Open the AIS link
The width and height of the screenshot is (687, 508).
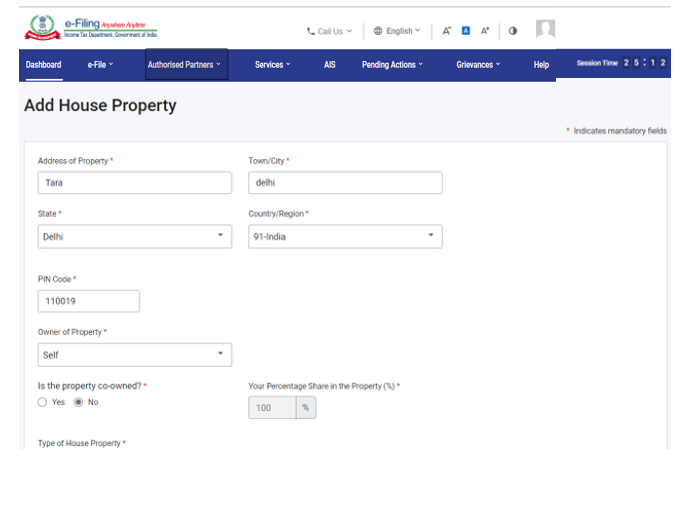click(330, 65)
